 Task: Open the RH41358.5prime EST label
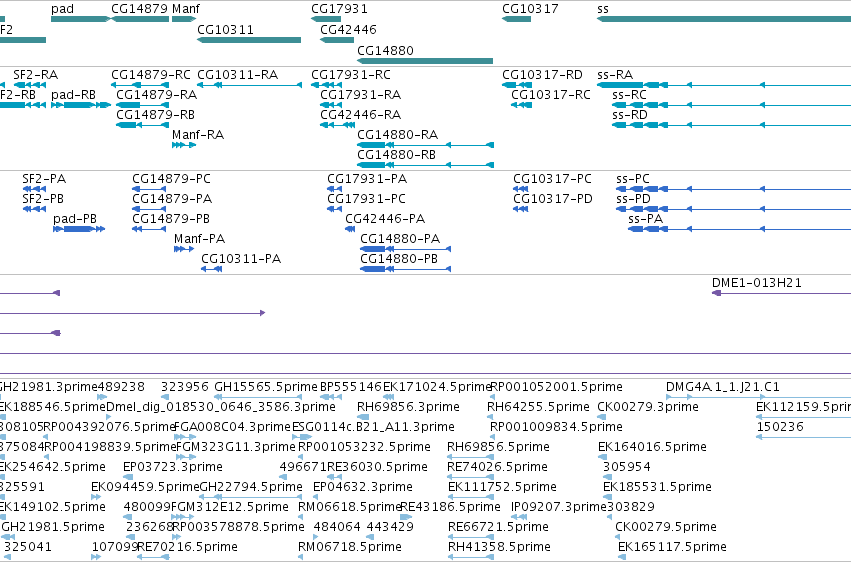click(x=499, y=548)
